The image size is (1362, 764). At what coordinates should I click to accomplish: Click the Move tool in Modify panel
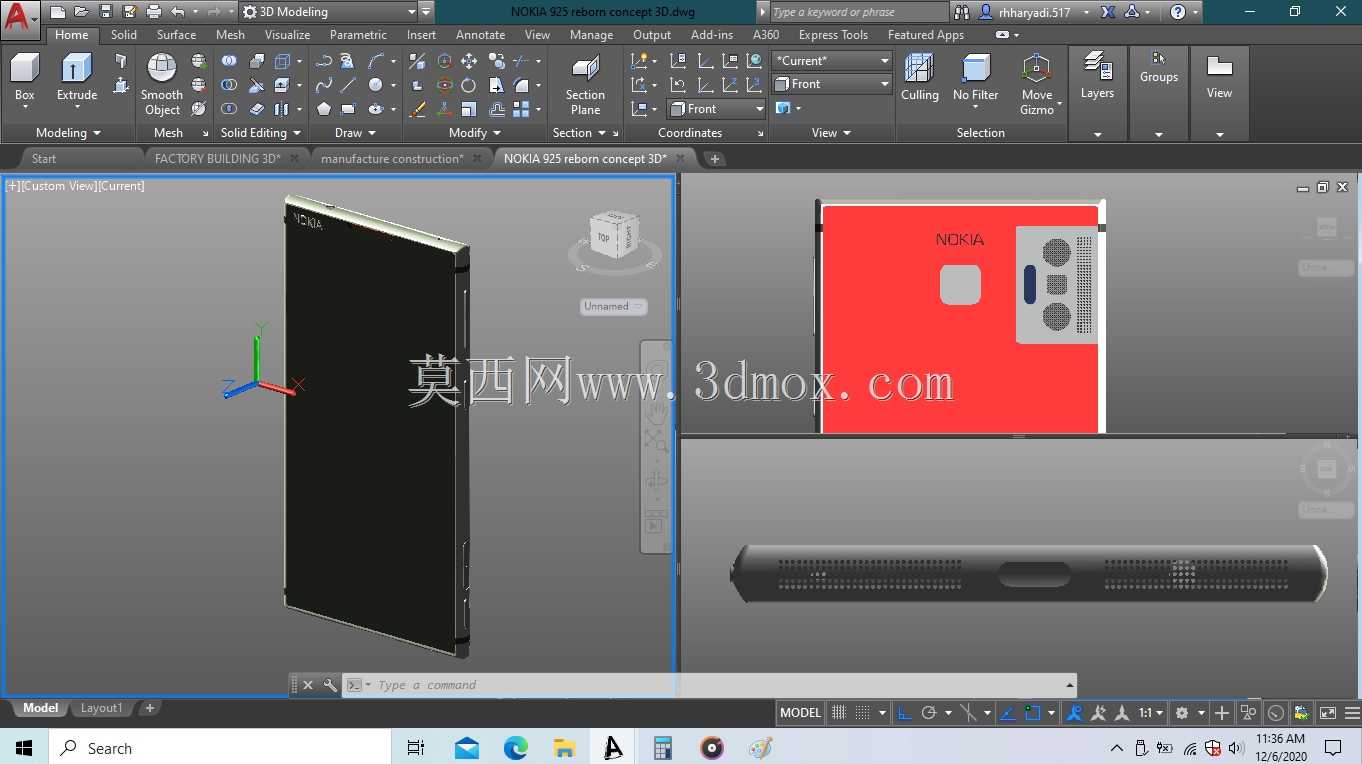[469, 61]
